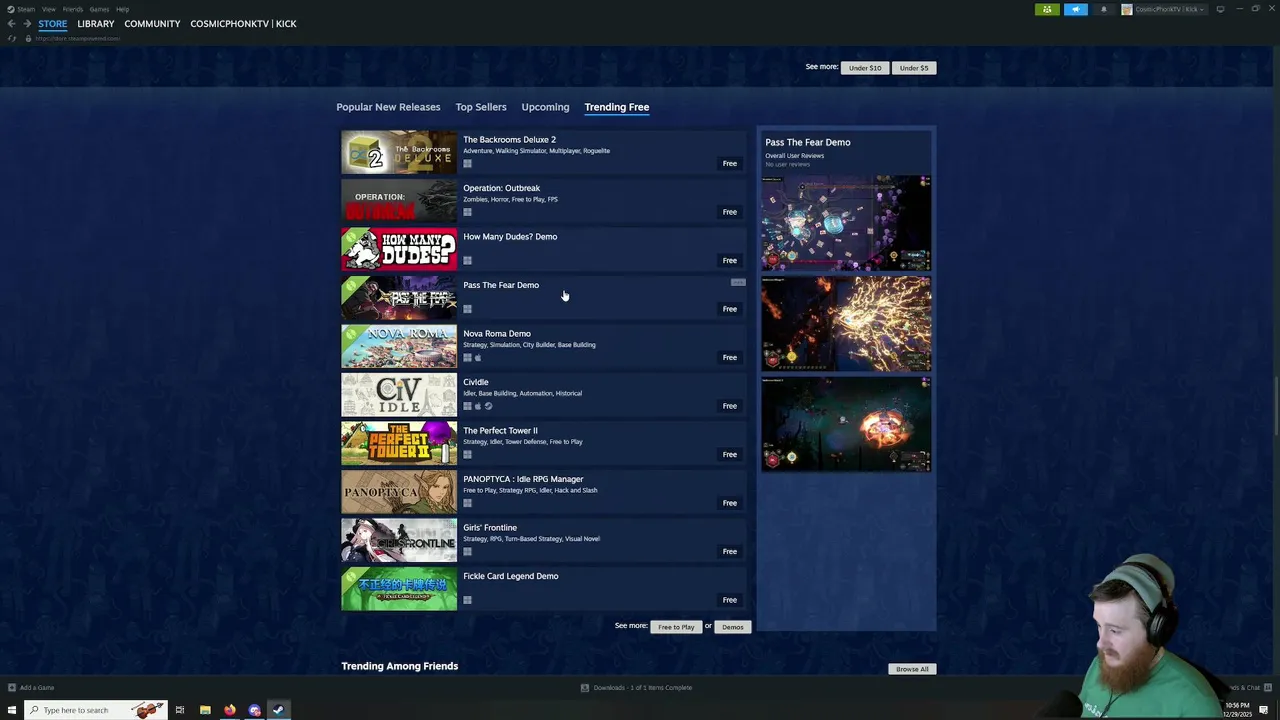Click Free price on Operation: Outbreak row

point(730,212)
